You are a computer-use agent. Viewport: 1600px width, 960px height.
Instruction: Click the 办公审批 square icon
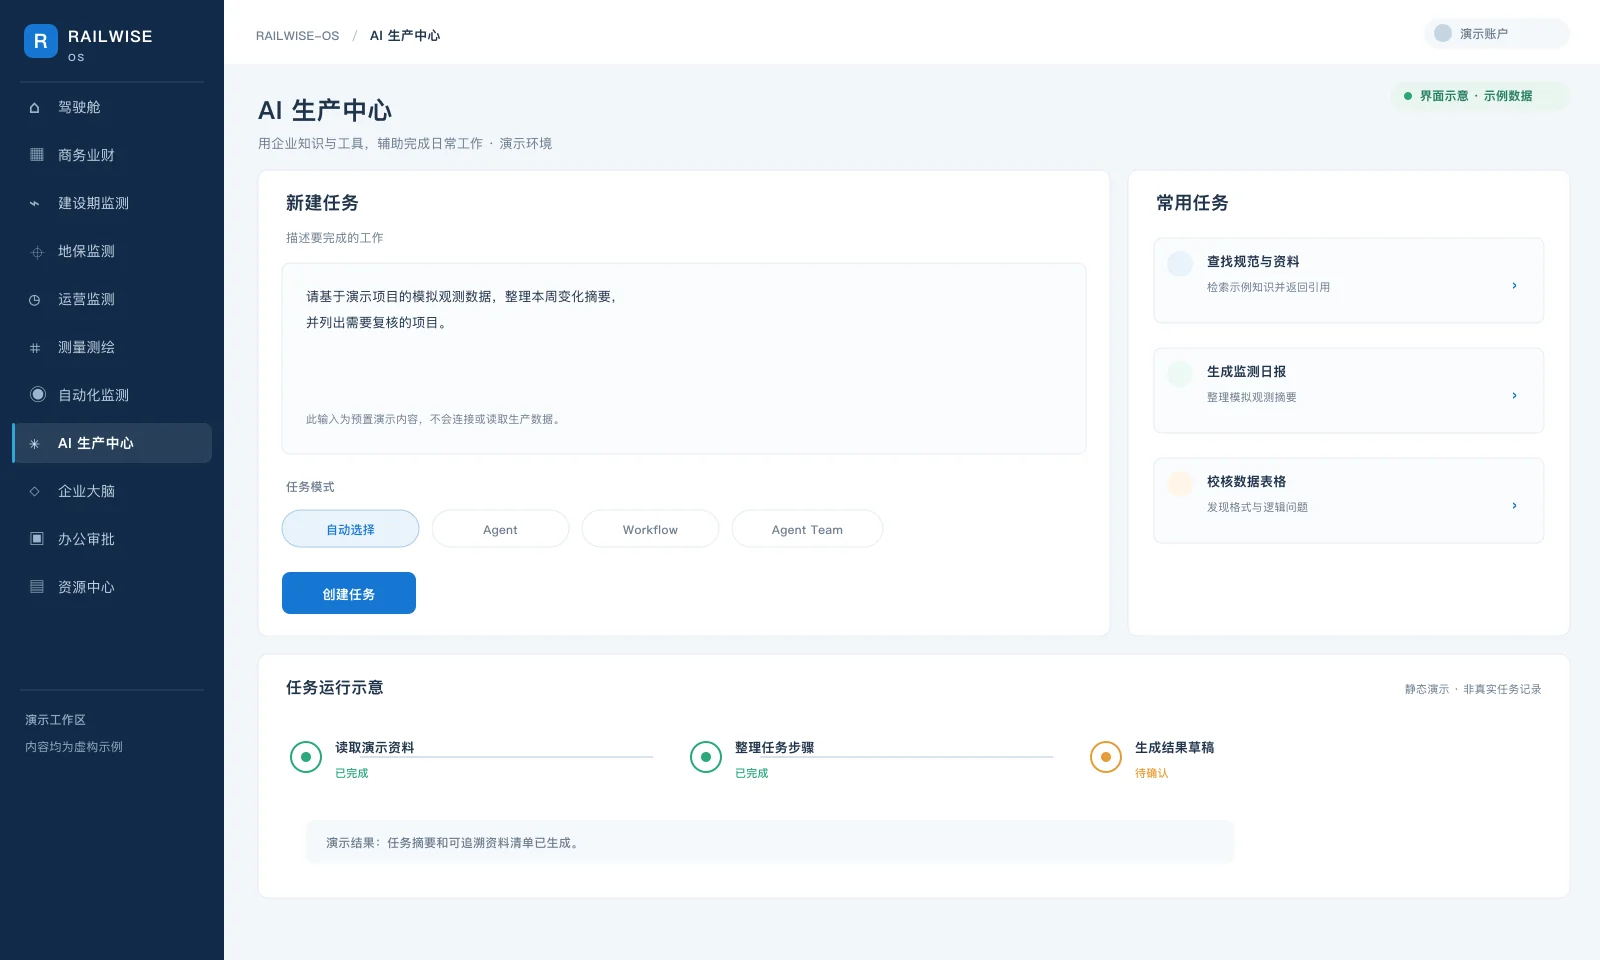coord(37,539)
